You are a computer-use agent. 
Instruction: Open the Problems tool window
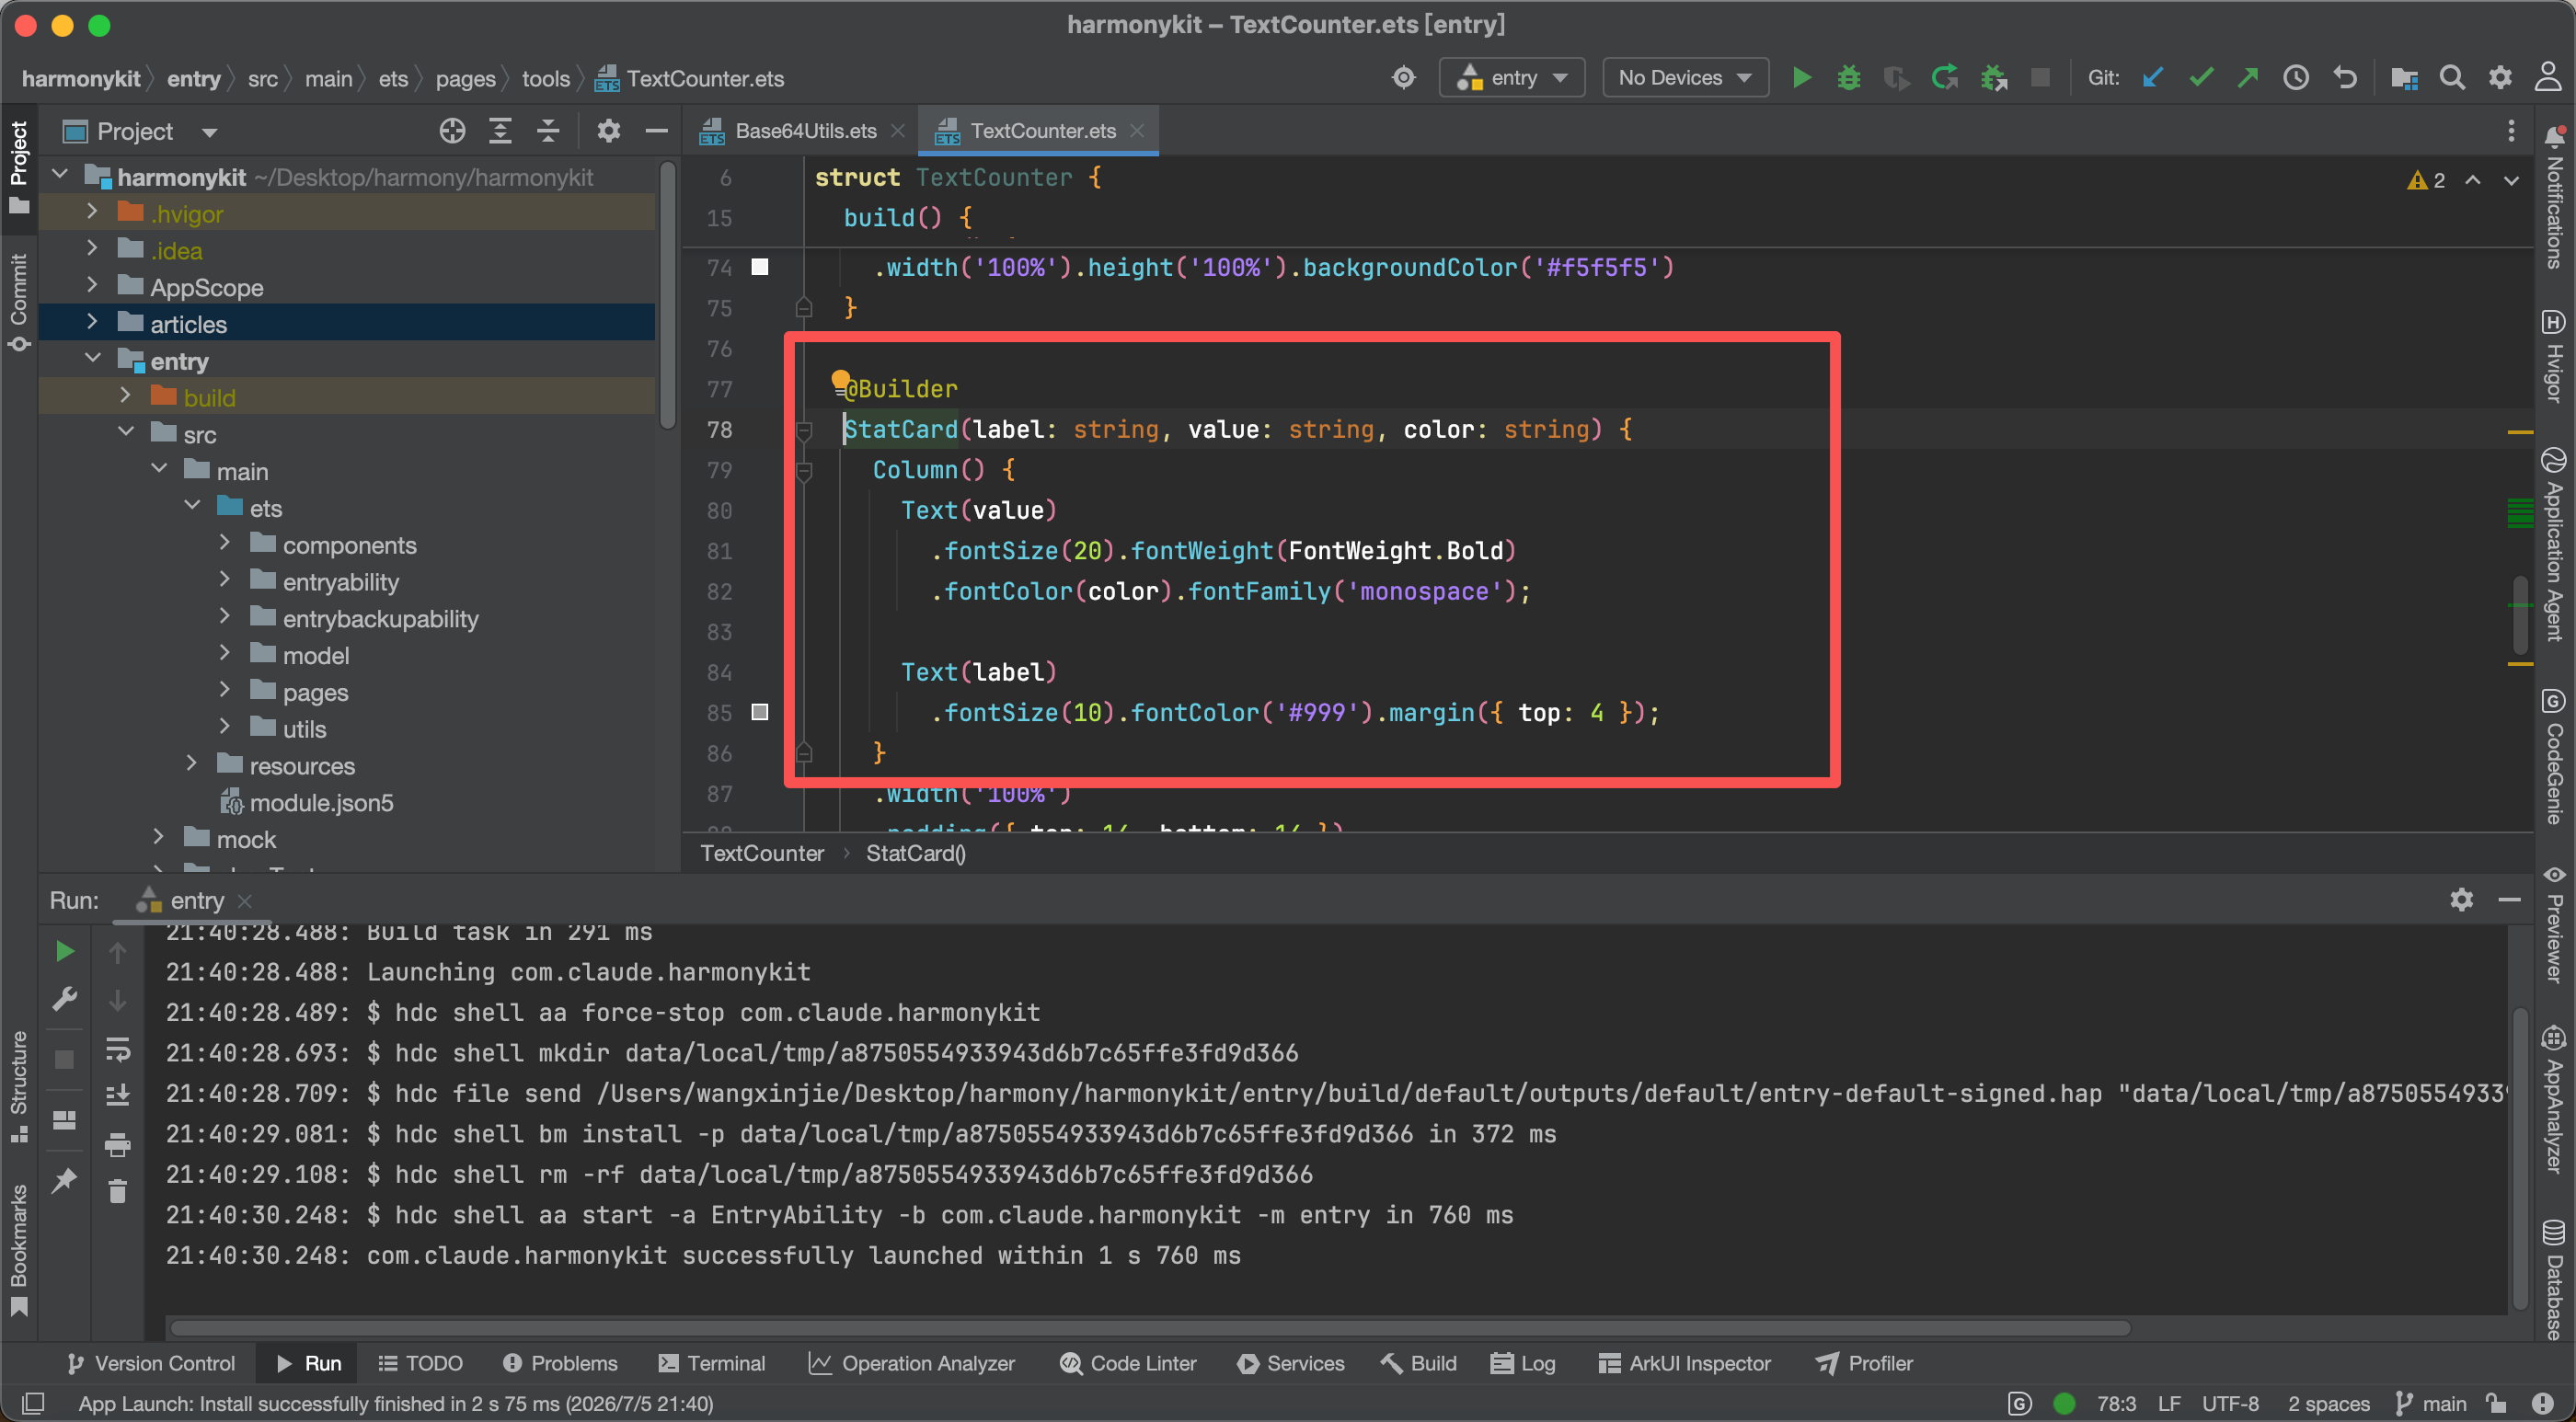pyautogui.click(x=560, y=1363)
